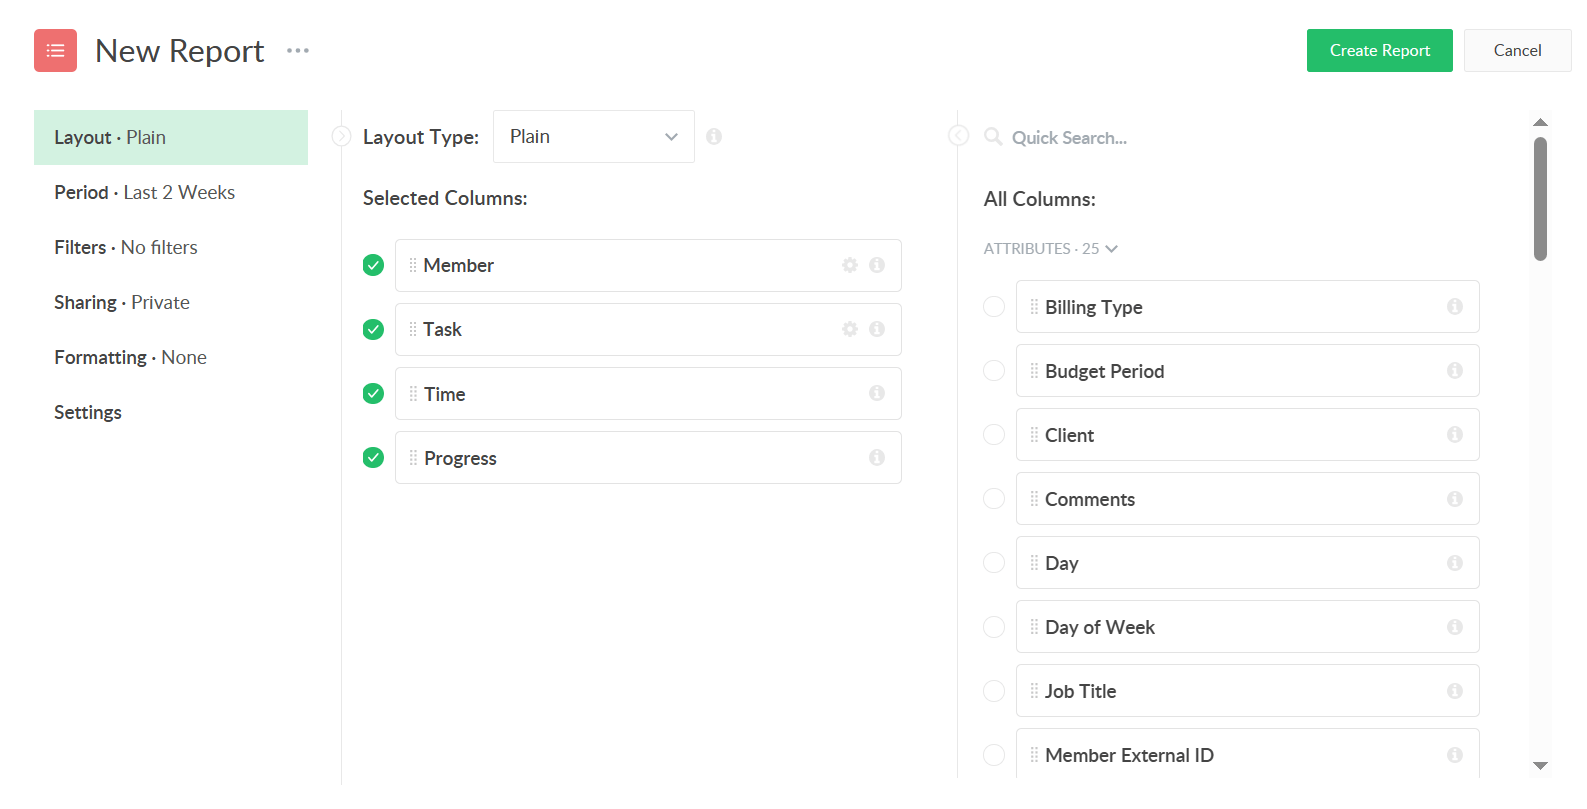The image size is (1587, 809).
Task: Click info icon for Budget Period
Action: click(x=1455, y=370)
